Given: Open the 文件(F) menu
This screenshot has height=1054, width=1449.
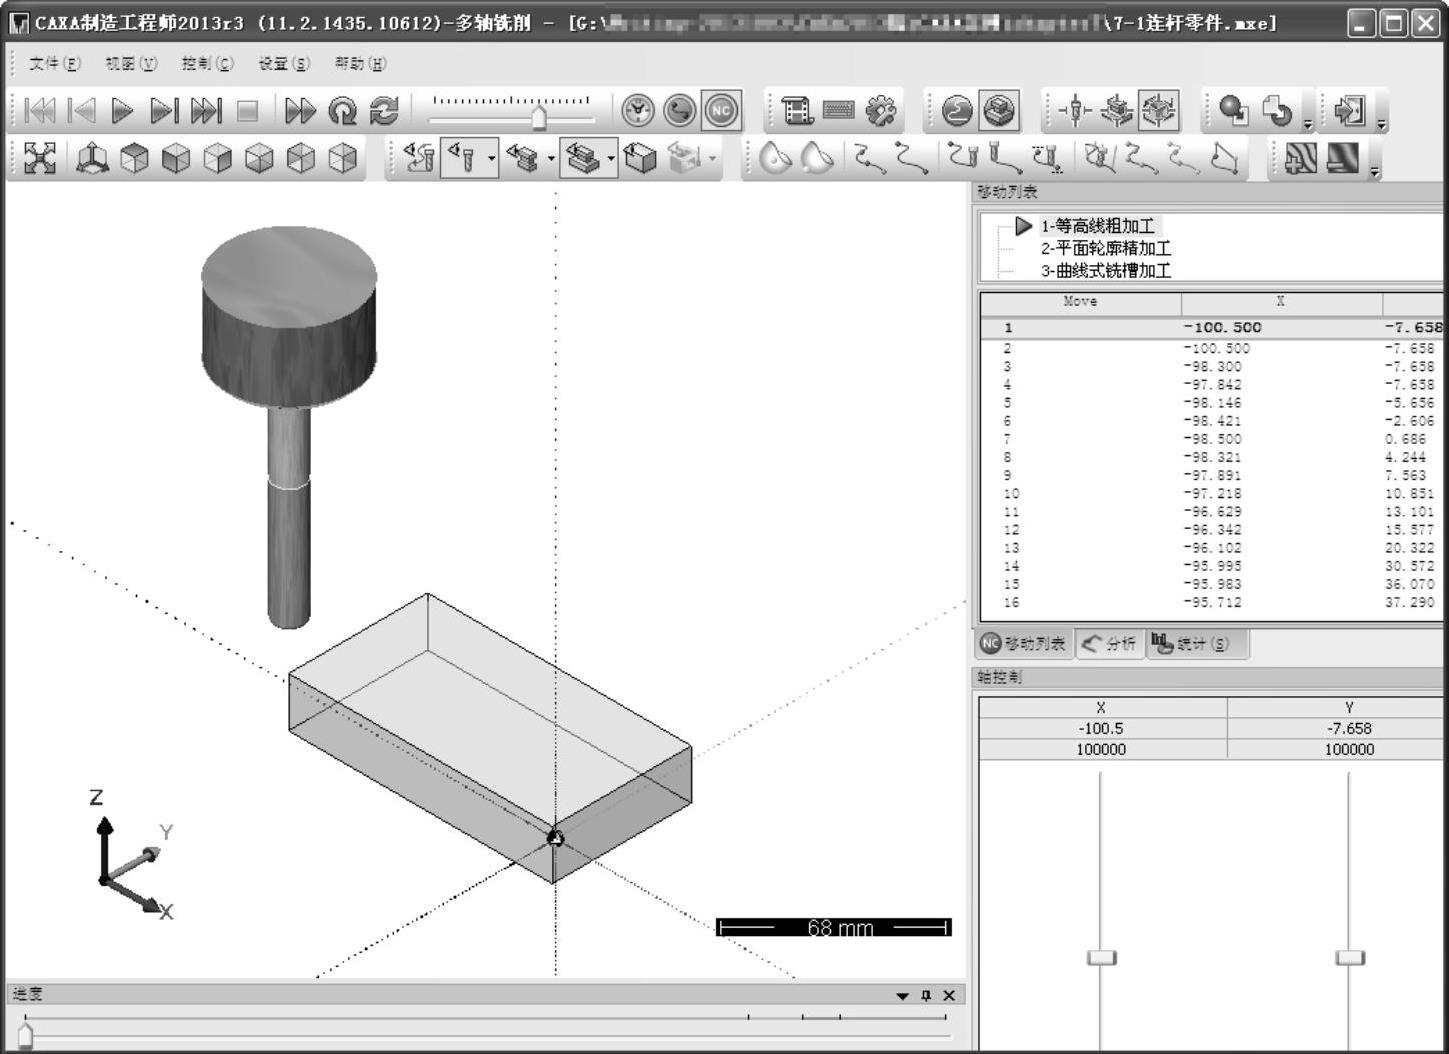Looking at the screenshot, I should click(x=54, y=64).
